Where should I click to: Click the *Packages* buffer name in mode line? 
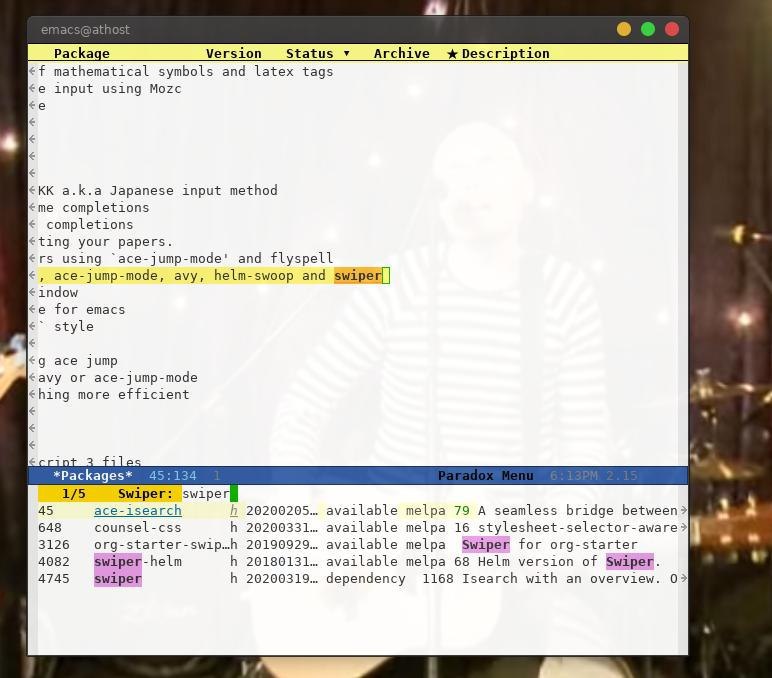[93, 476]
